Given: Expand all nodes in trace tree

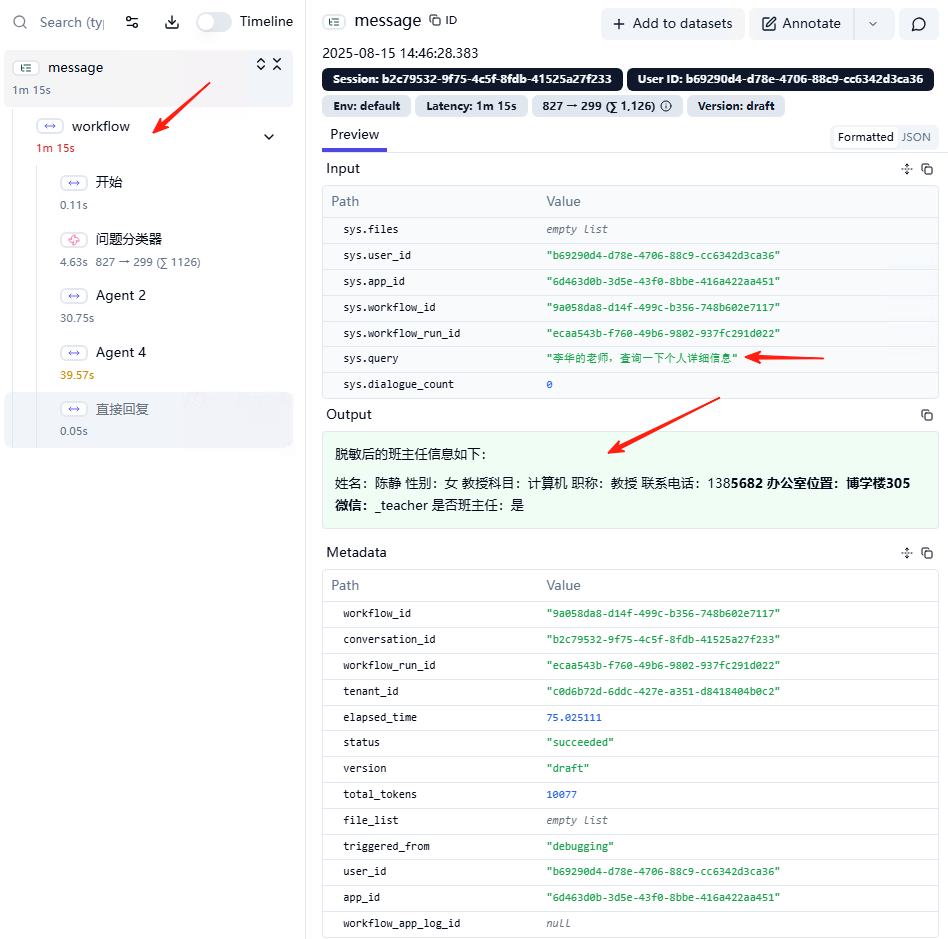Looking at the screenshot, I should [261, 64].
